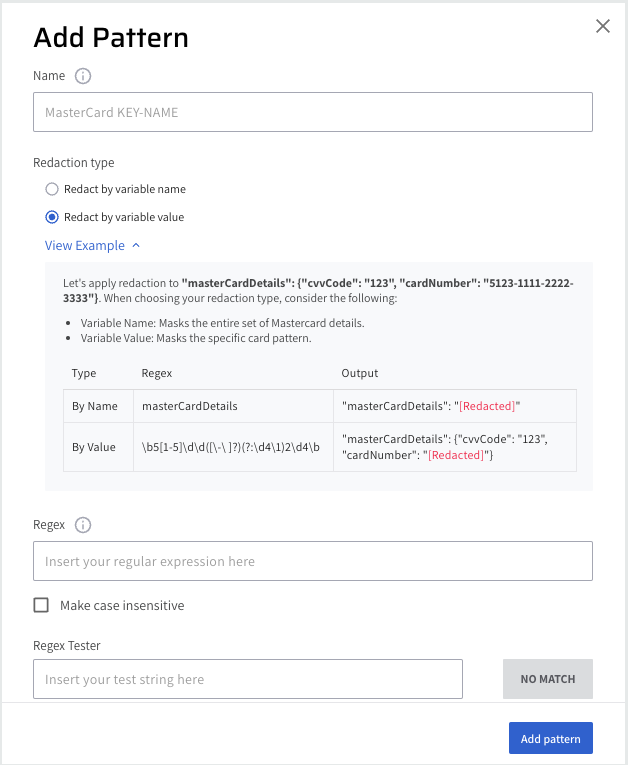The image size is (628, 765).
Task: Click the Output column header
Action: [360, 373]
